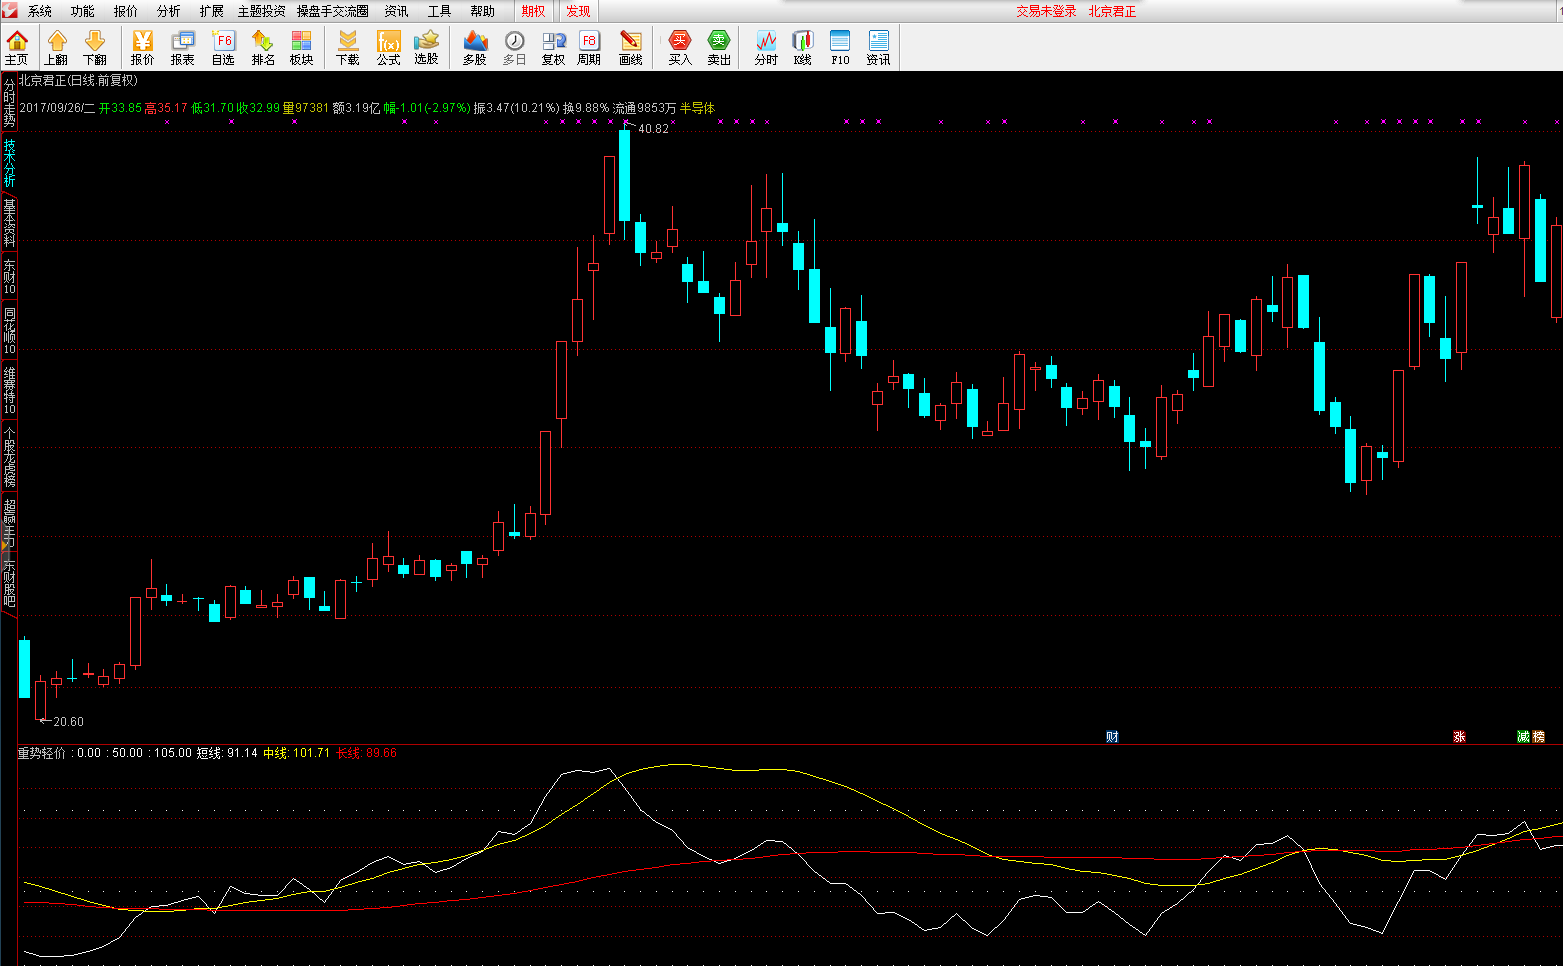Viewport: 1563px width, 966px height.
Task: Click the blue 财 marker on chart
Action: pos(1112,736)
